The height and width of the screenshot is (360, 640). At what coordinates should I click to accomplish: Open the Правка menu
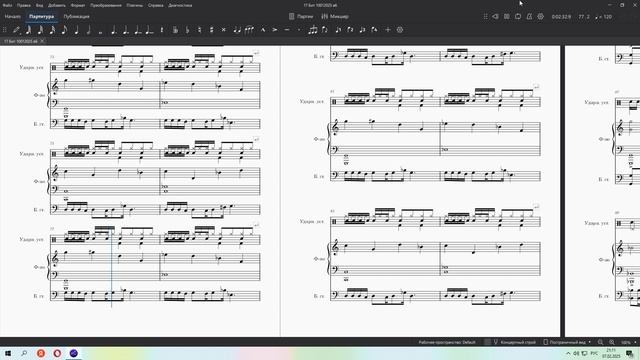pyautogui.click(x=24, y=5)
